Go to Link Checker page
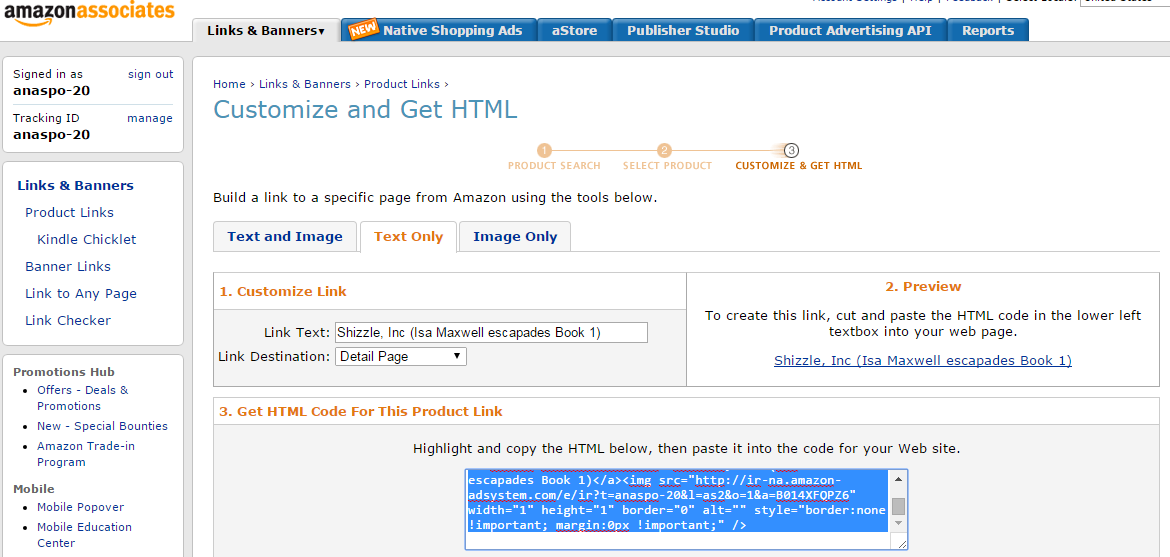1170x557 pixels. click(x=68, y=321)
